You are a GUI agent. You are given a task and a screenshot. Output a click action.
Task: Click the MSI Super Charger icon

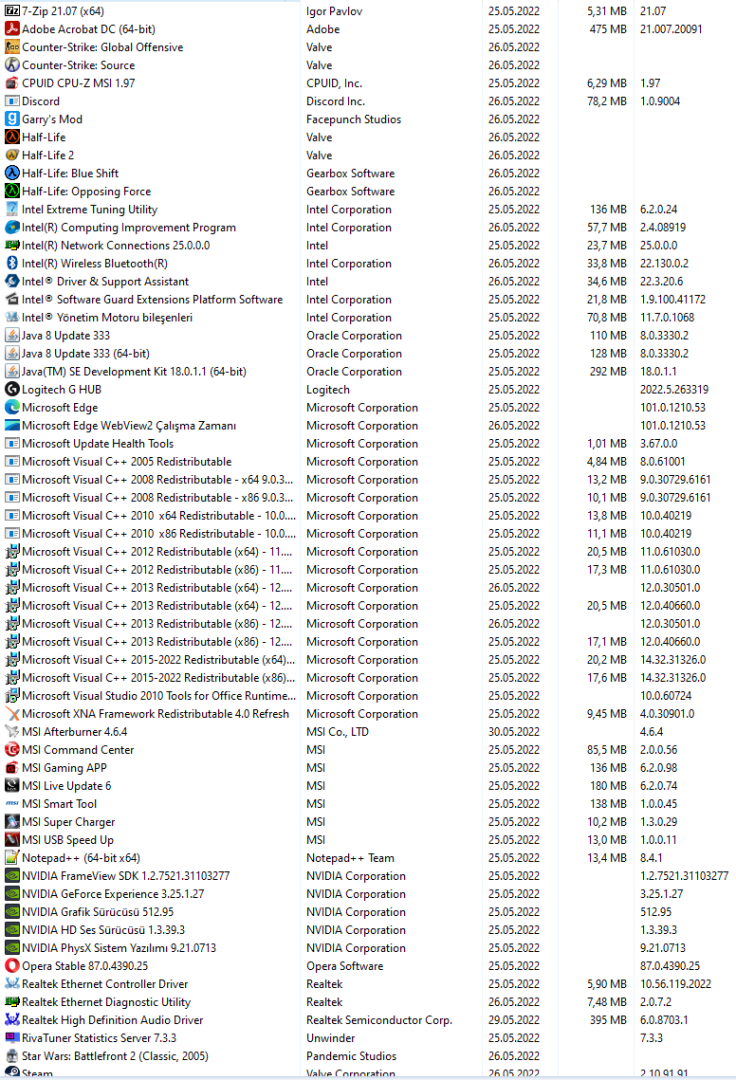(x=12, y=822)
